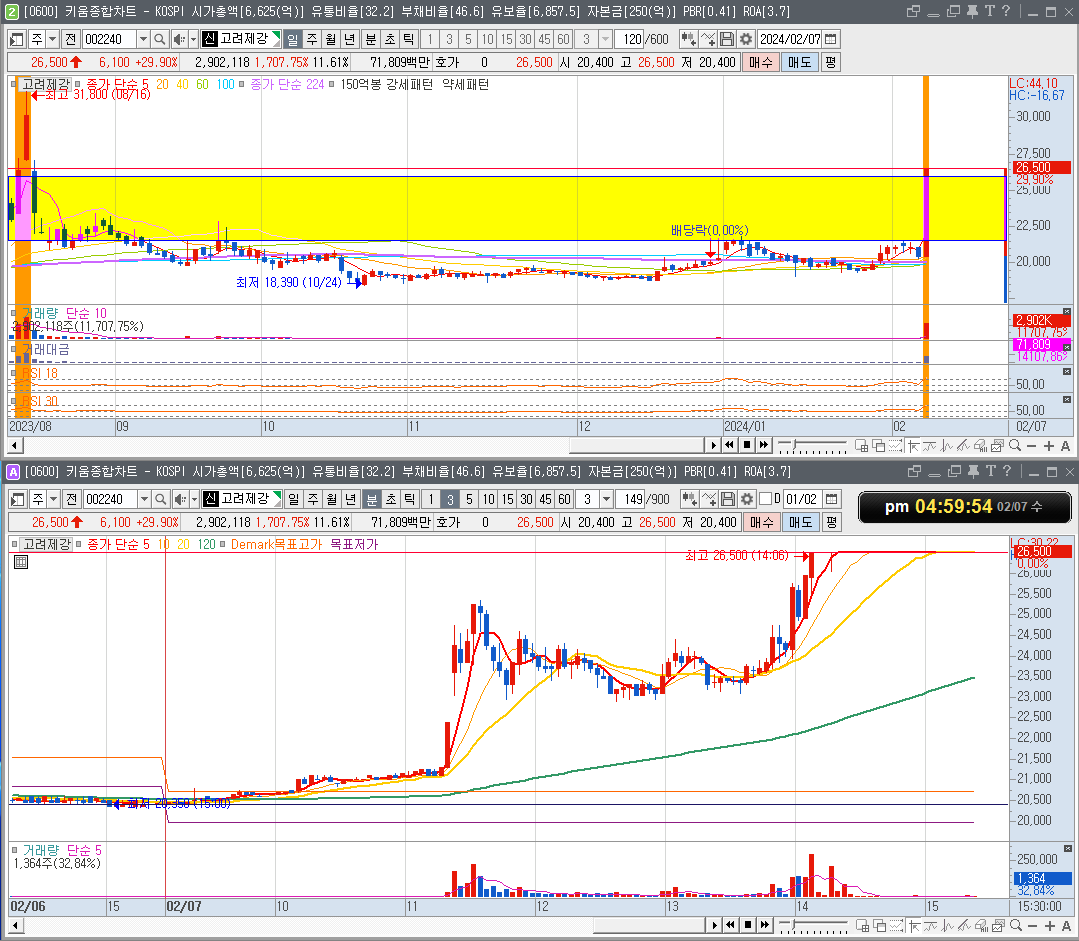Click magnifier zoom icon below bottom chart
This screenshot has height=941, width=1079.
(1016, 926)
